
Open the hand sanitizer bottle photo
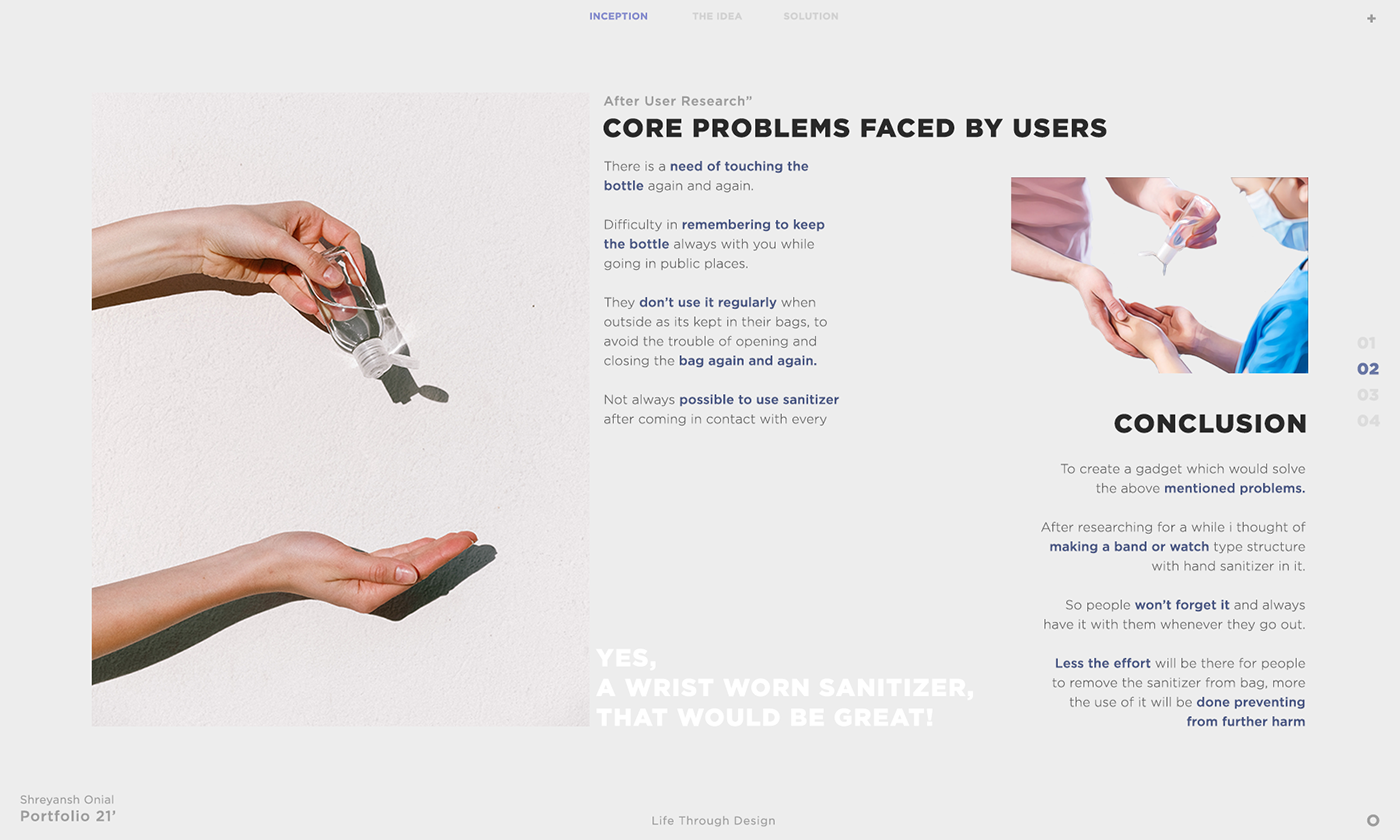pyautogui.click(x=341, y=410)
